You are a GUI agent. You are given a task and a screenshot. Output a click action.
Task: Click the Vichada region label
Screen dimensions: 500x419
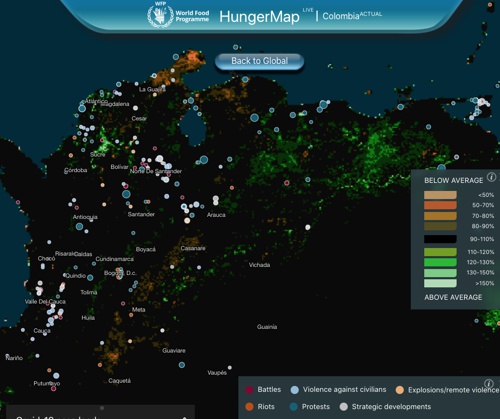(x=259, y=265)
